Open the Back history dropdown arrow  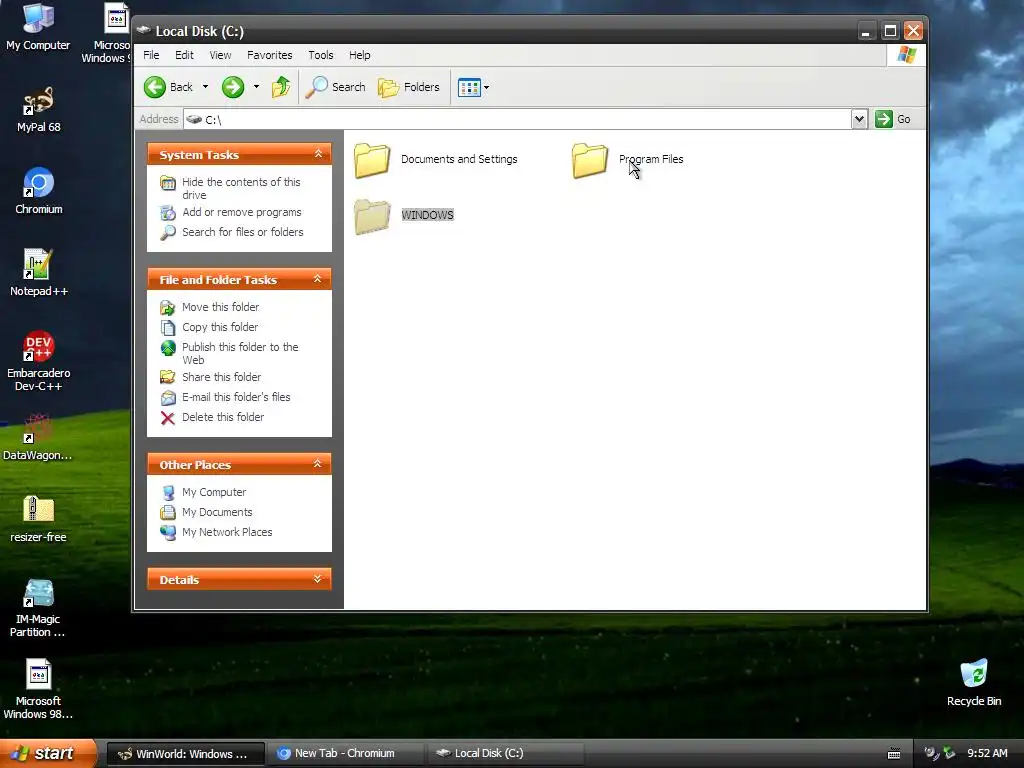205,87
